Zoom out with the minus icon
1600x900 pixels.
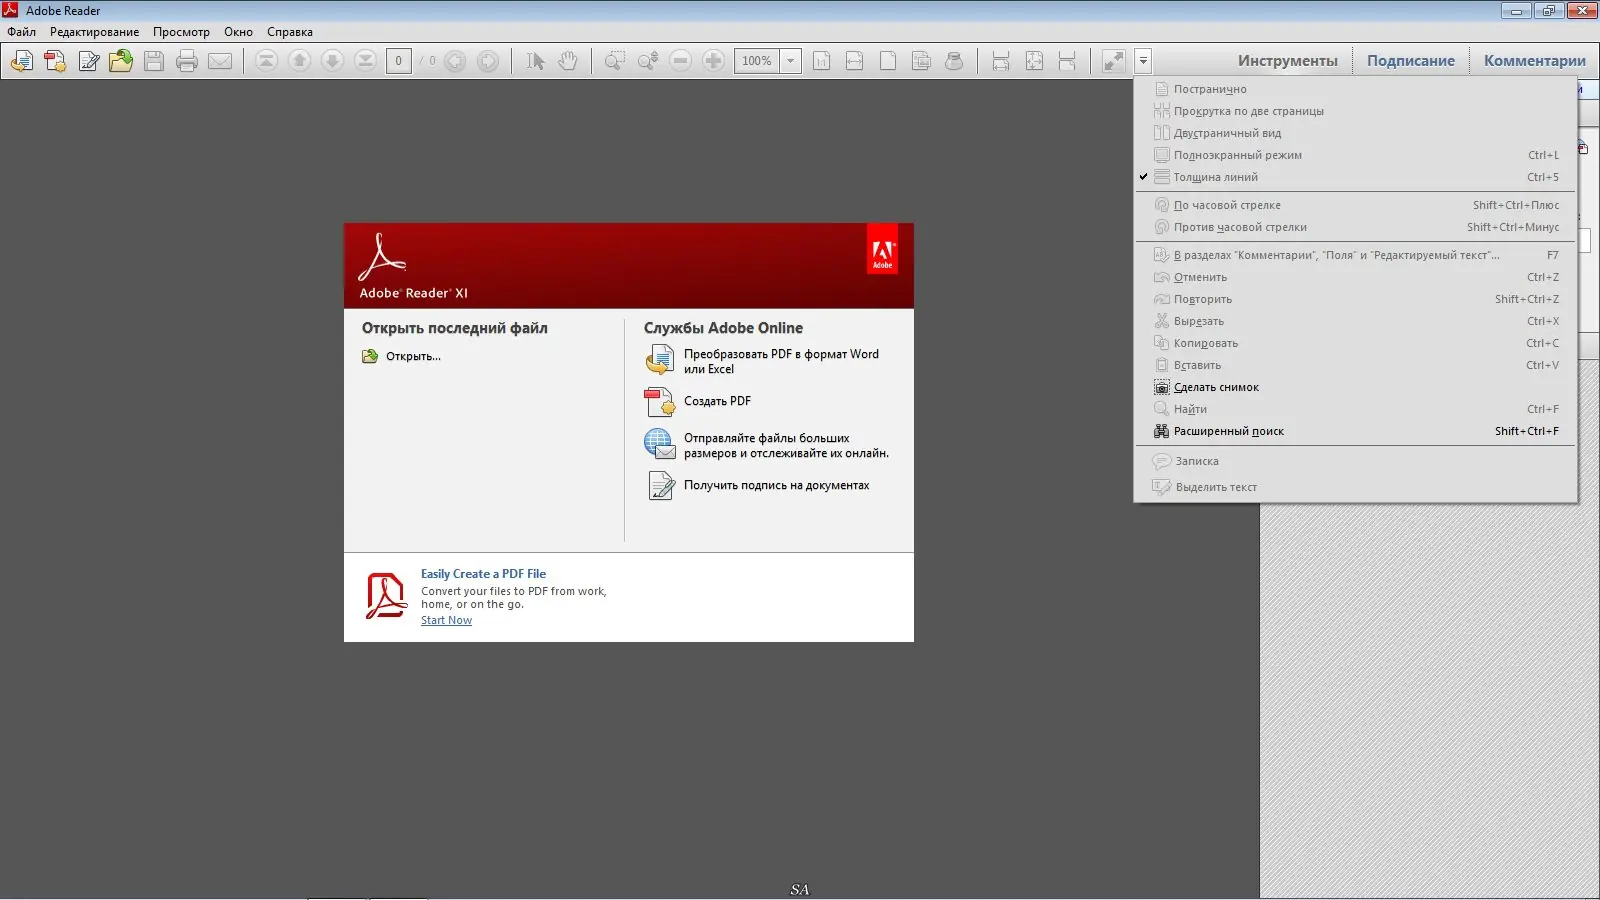point(680,61)
